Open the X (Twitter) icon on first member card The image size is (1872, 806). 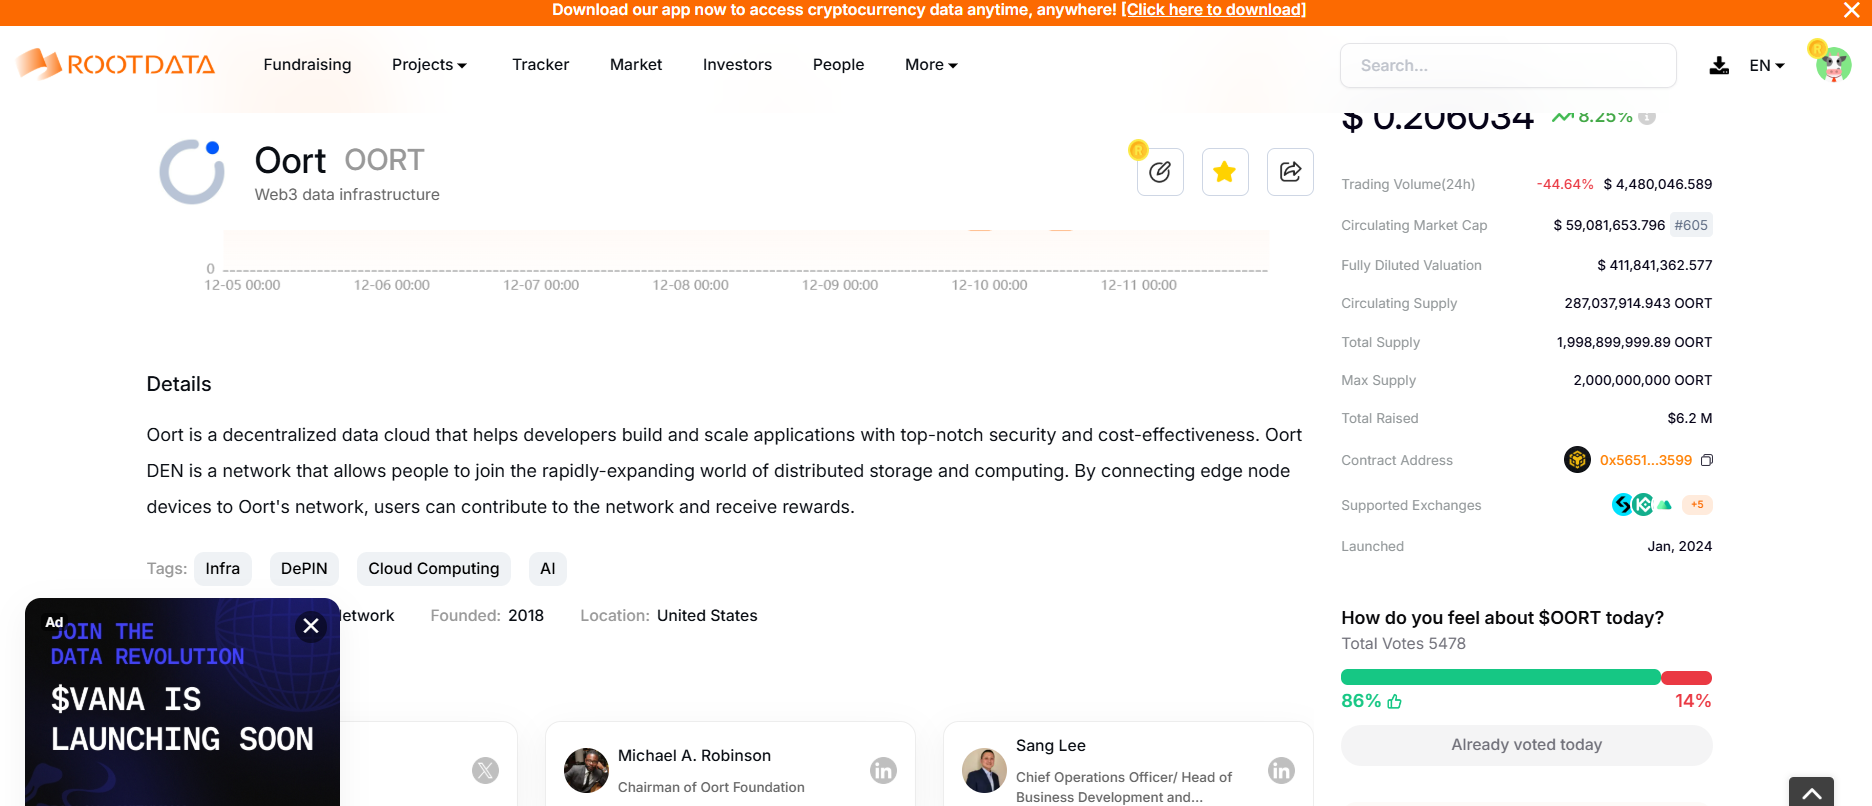click(485, 770)
